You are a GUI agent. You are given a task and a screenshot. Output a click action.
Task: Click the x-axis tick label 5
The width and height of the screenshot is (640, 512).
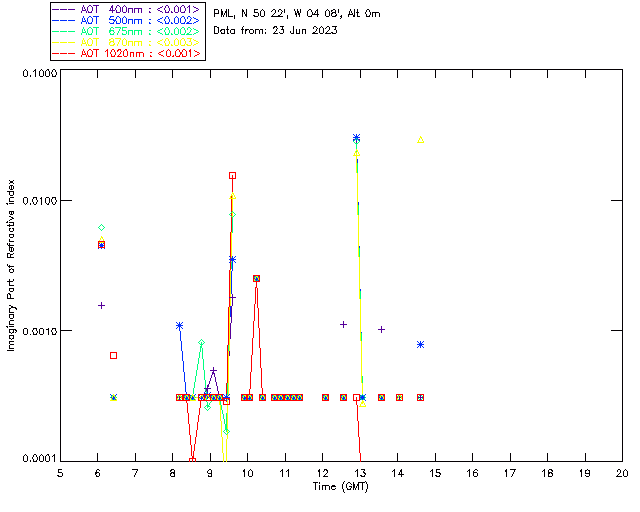pos(60,473)
